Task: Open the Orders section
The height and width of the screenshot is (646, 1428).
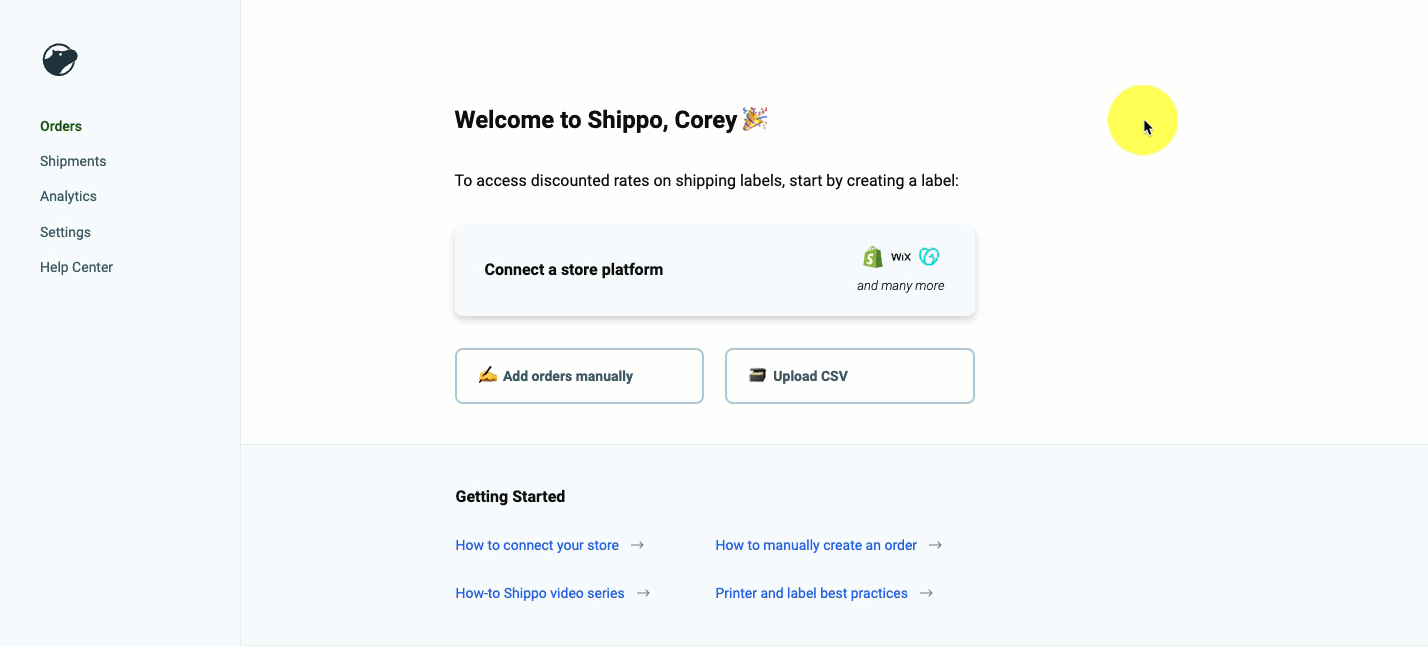Action: [61, 126]
